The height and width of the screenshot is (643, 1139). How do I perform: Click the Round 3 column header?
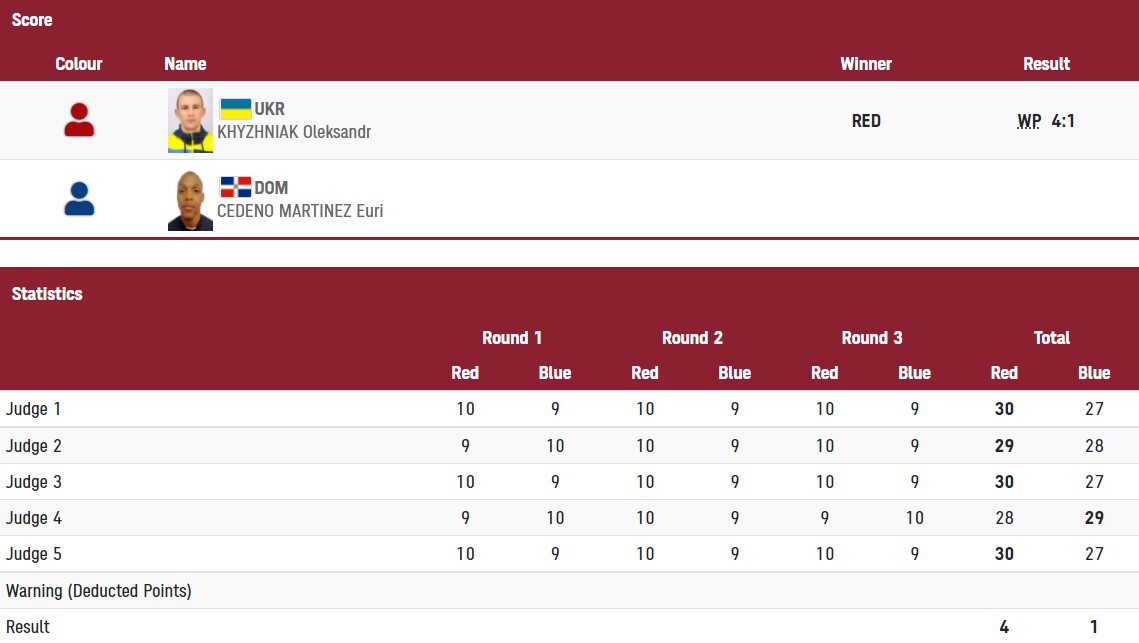(x=872, y=338)
